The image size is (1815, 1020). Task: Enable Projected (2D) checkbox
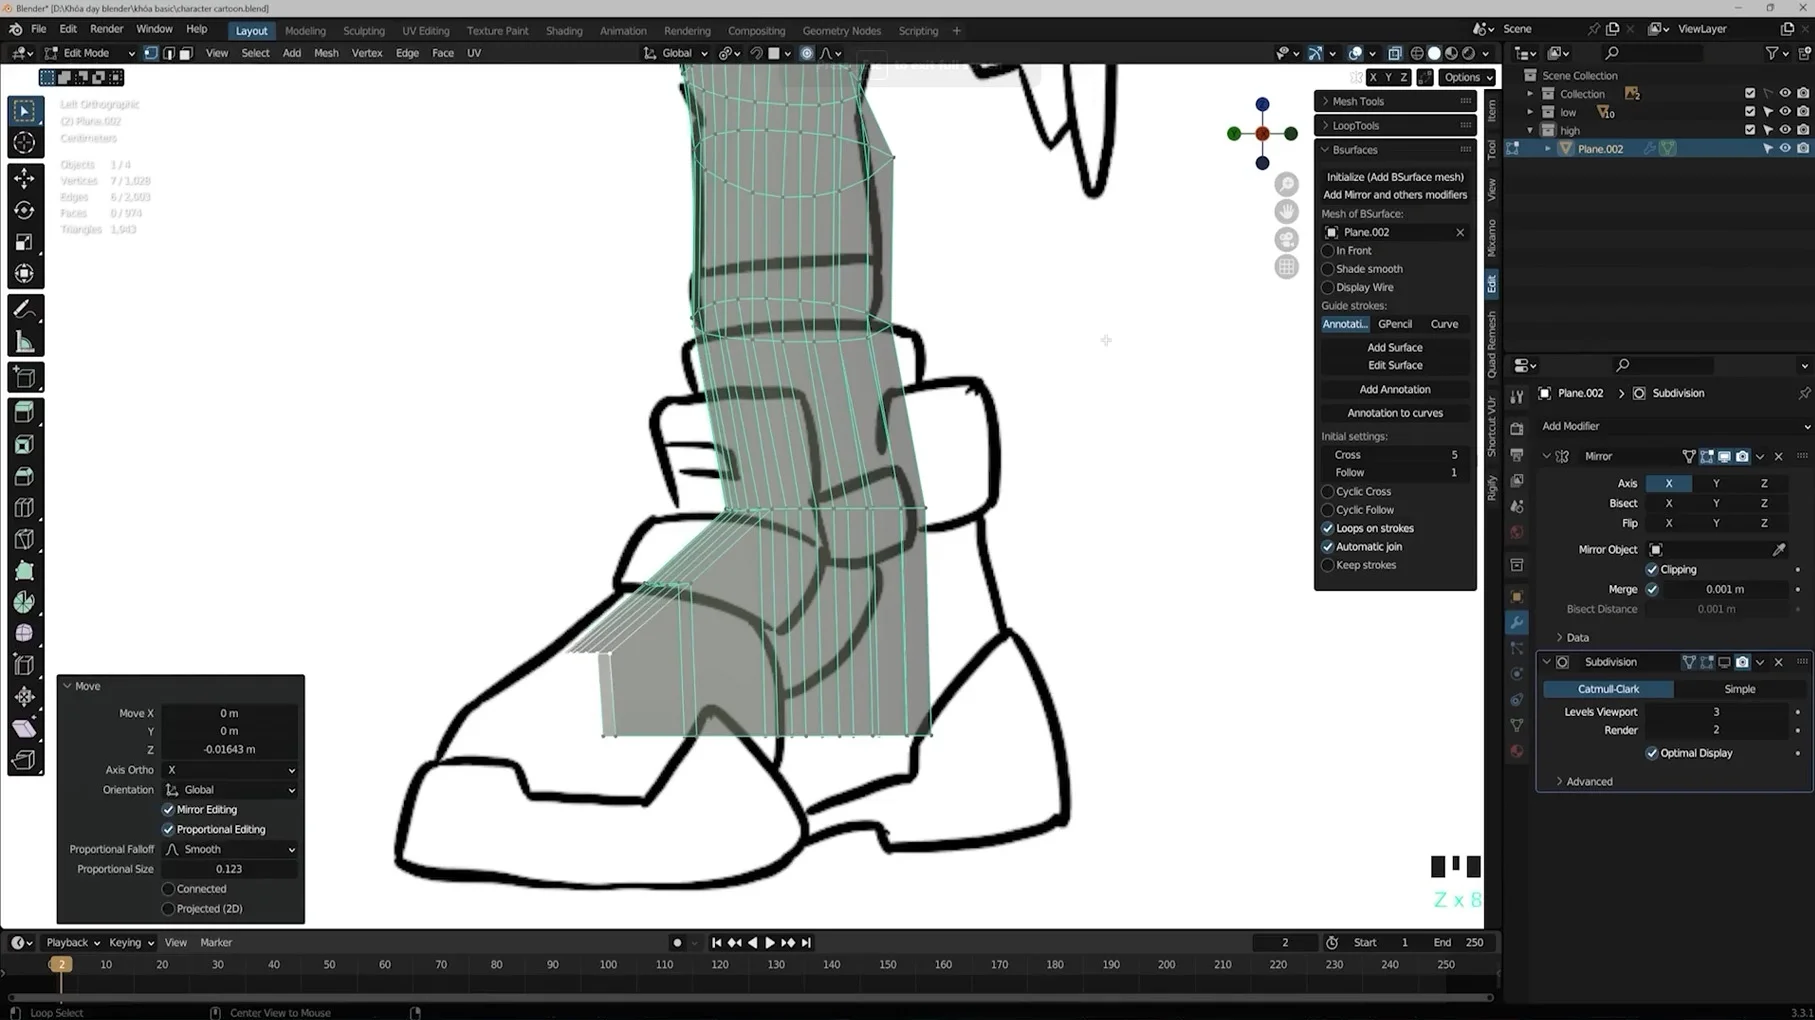(168, 909)
